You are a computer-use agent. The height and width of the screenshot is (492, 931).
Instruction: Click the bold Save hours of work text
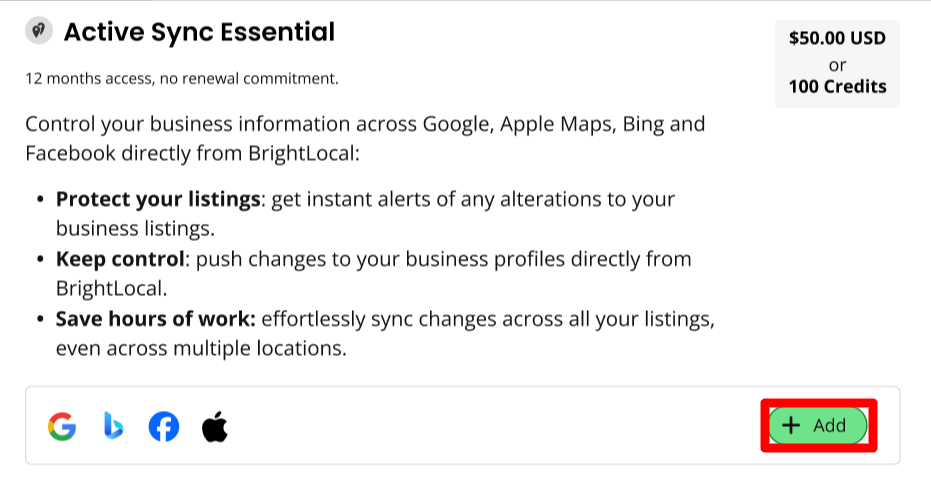click(x=156, y=320)
